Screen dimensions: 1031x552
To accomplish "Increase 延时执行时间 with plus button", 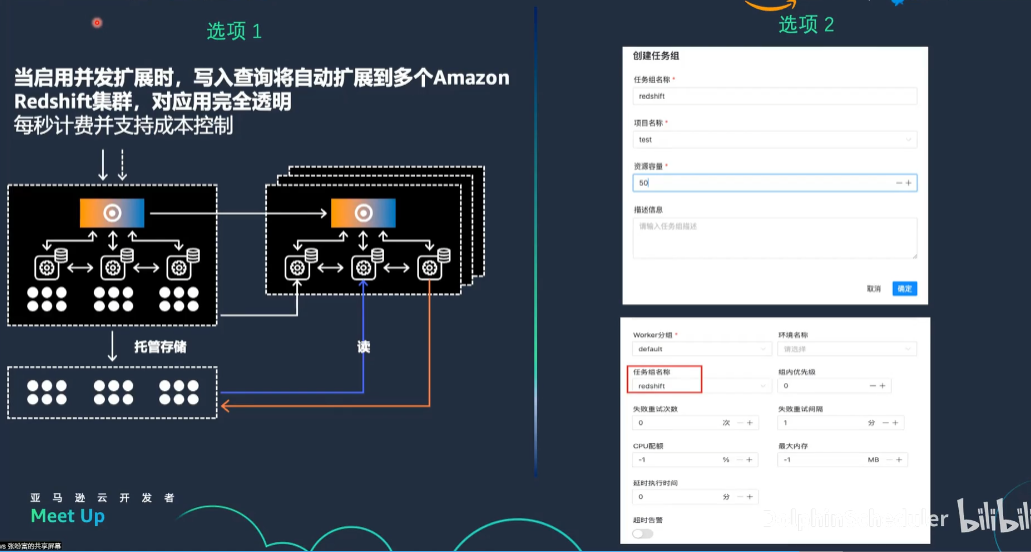I will coord(749,497).
